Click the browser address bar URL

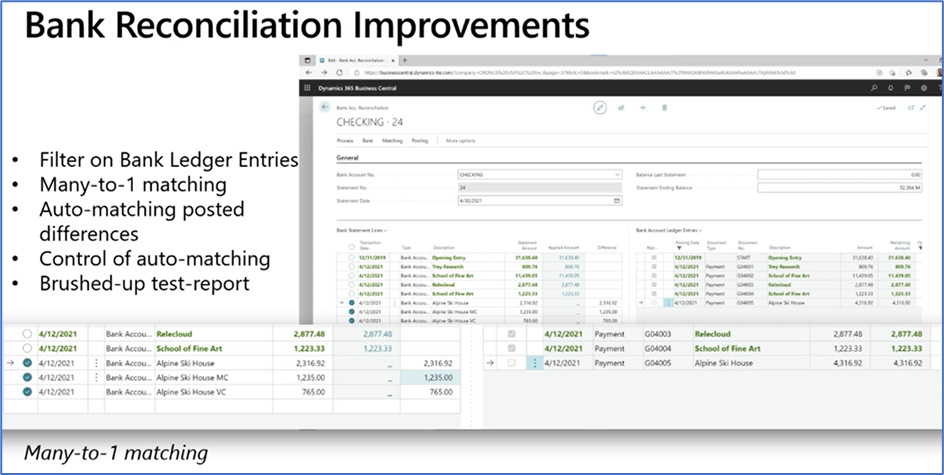581,72
